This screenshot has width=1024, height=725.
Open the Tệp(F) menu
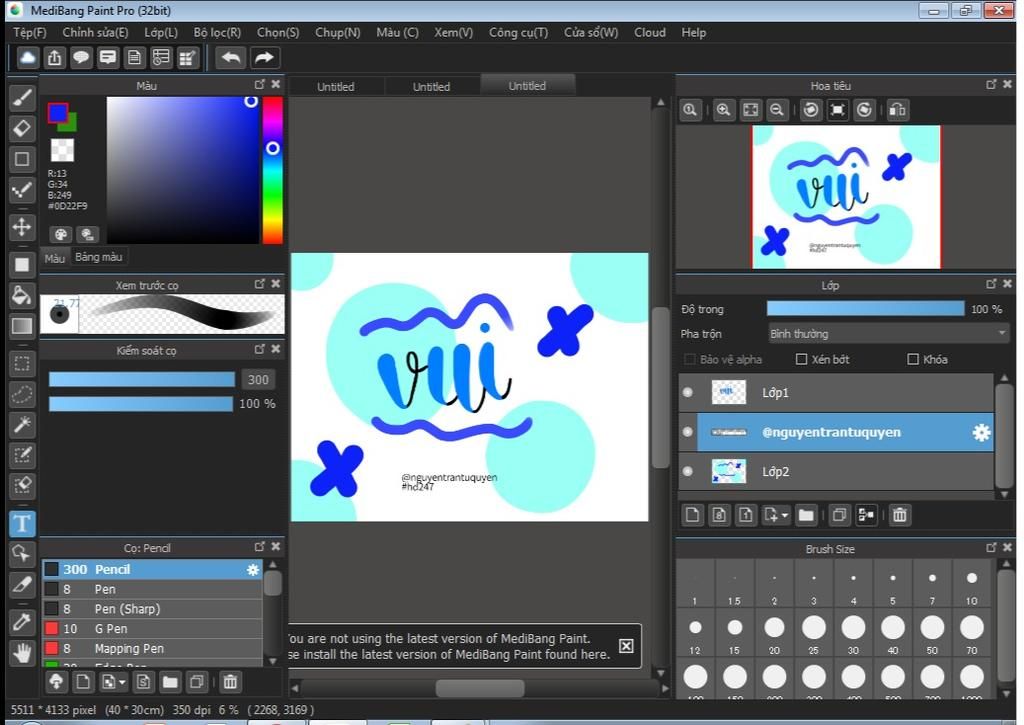[29, 32]
